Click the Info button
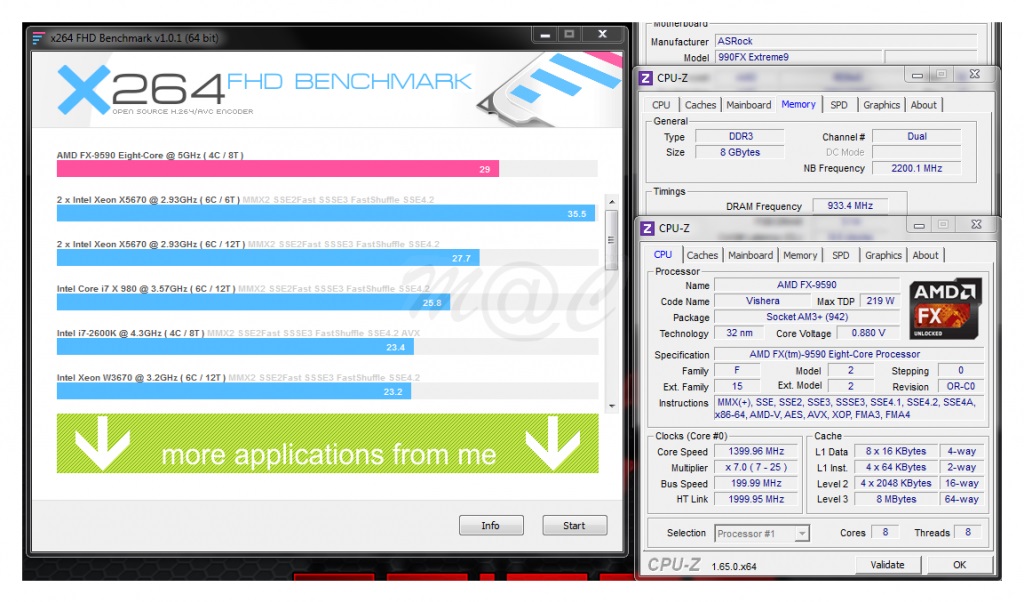 pos(490,525)
